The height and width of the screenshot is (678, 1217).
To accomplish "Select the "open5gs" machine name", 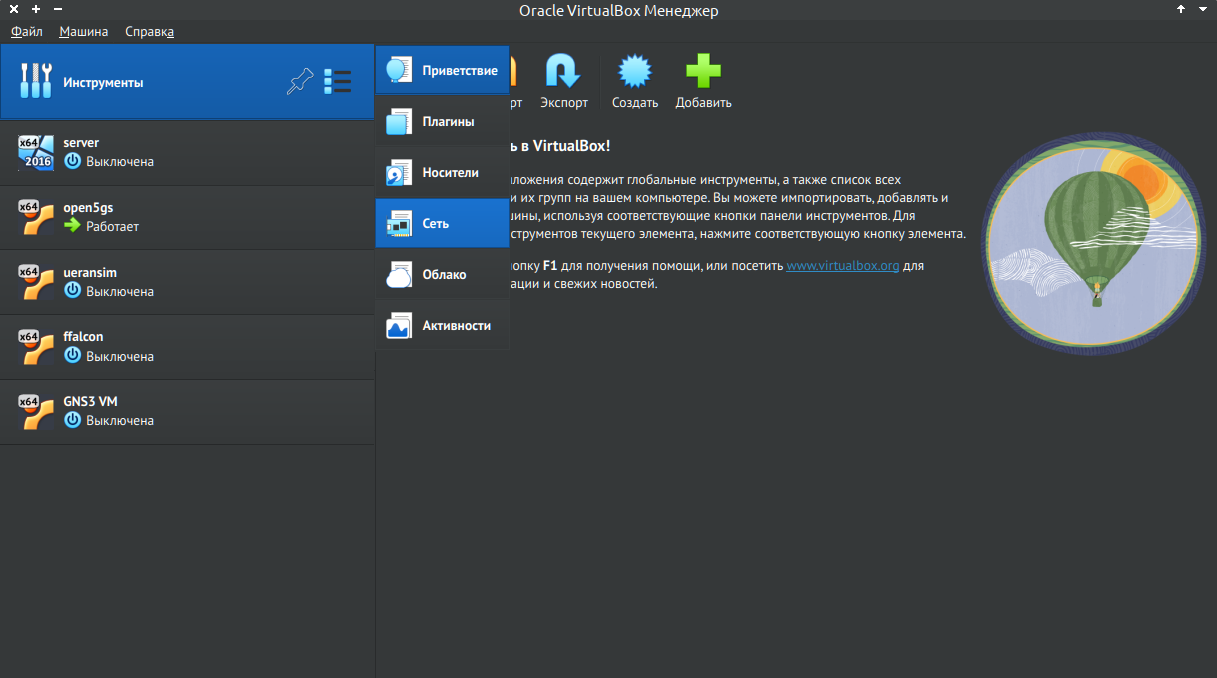I will (x=88, y=208).
